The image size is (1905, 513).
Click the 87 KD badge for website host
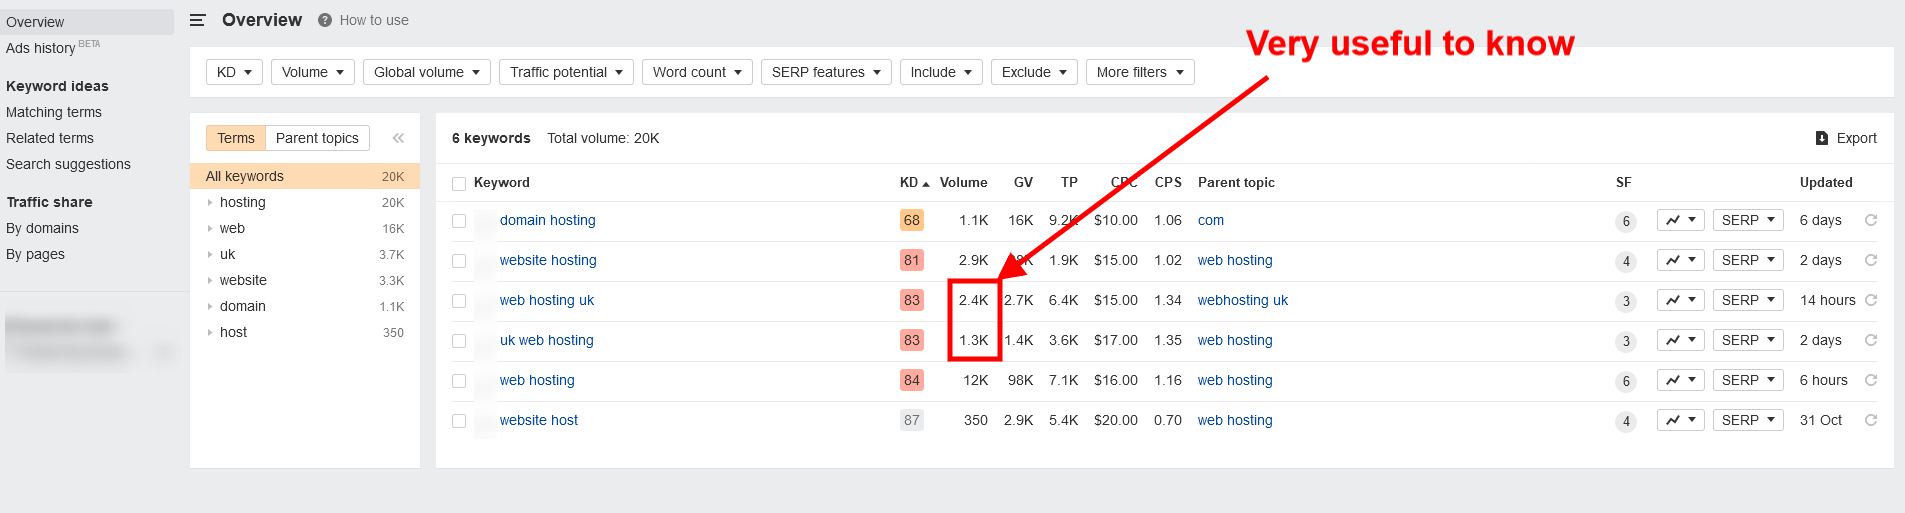912,420
